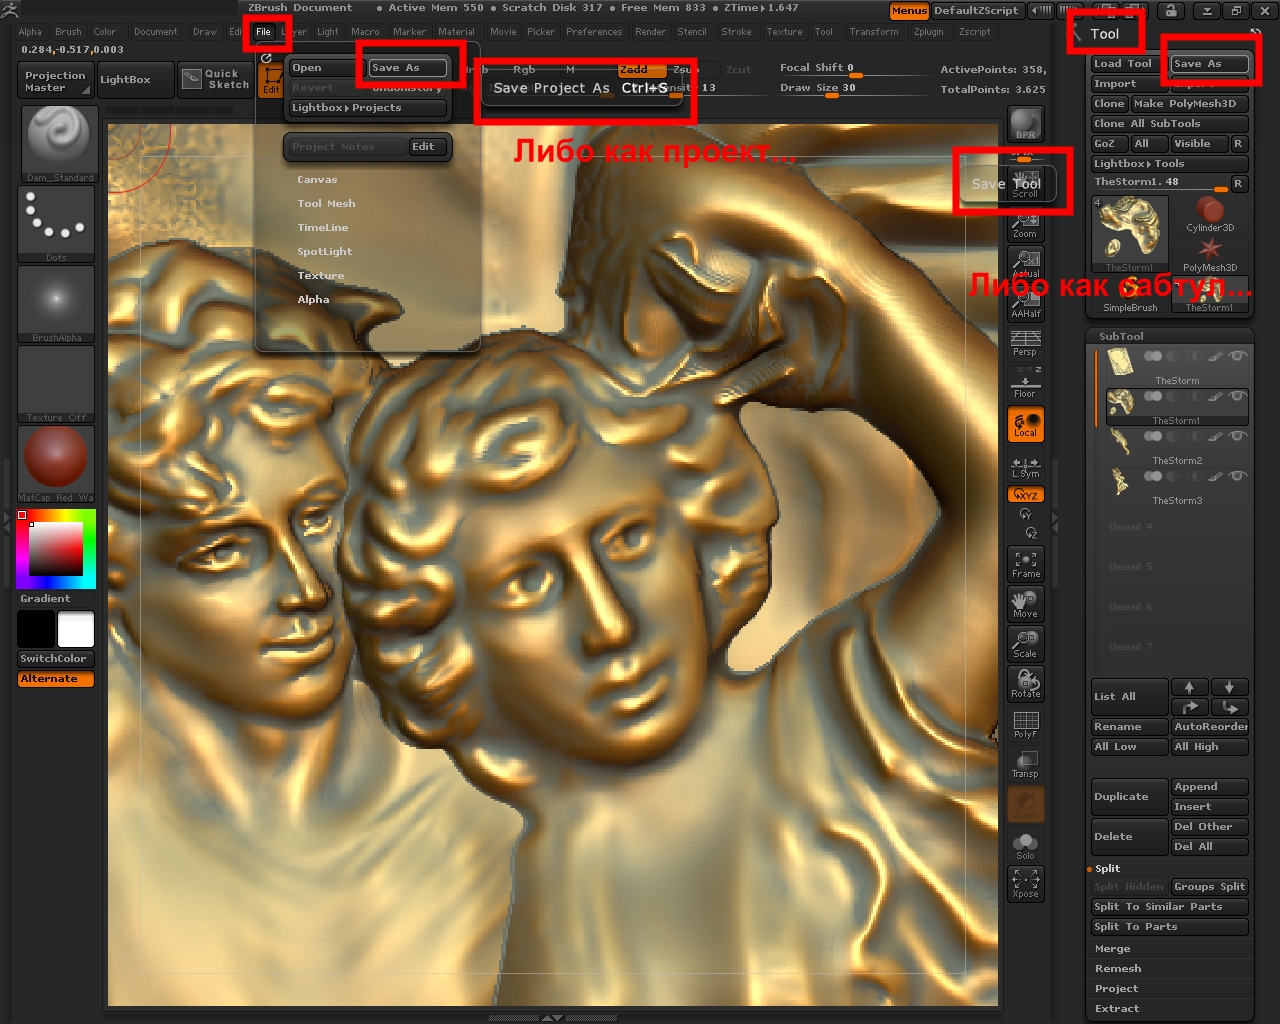Toggle the Floor grid icon

[x=1026, y=383]
